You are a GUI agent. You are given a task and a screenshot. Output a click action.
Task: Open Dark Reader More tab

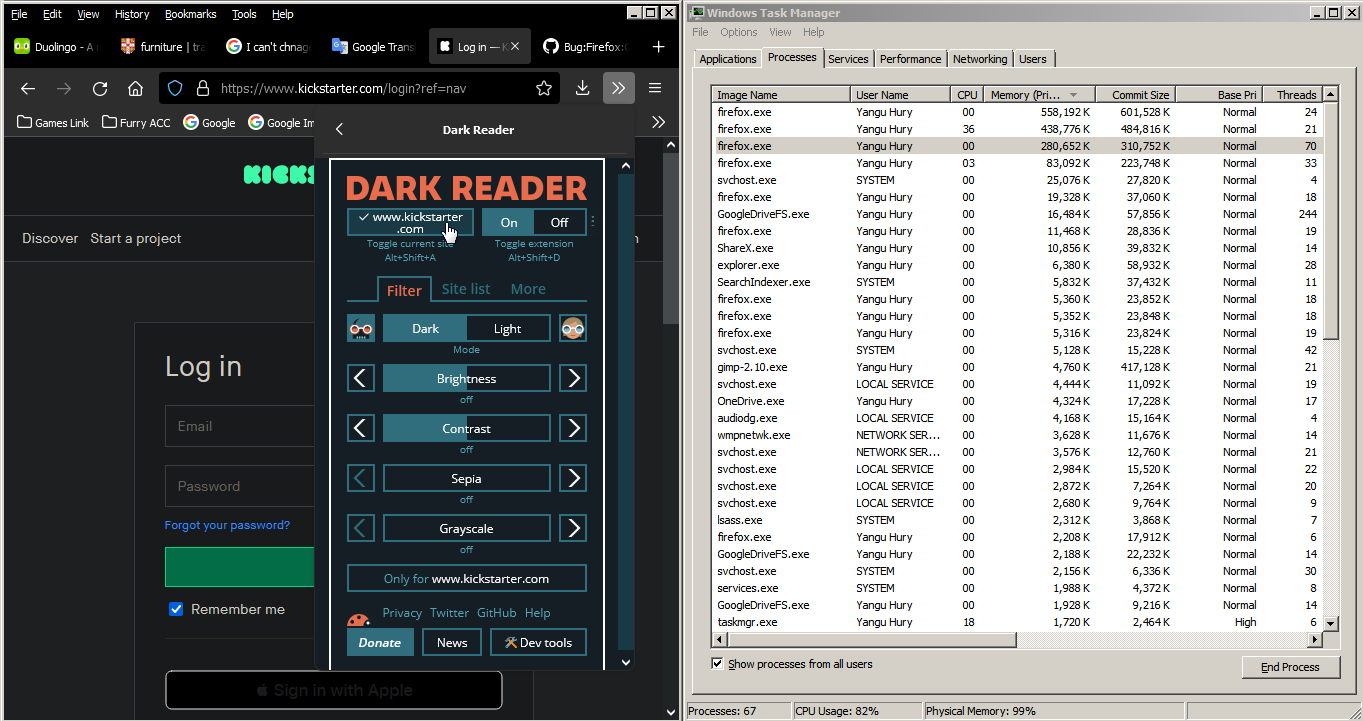pos(528,289)
